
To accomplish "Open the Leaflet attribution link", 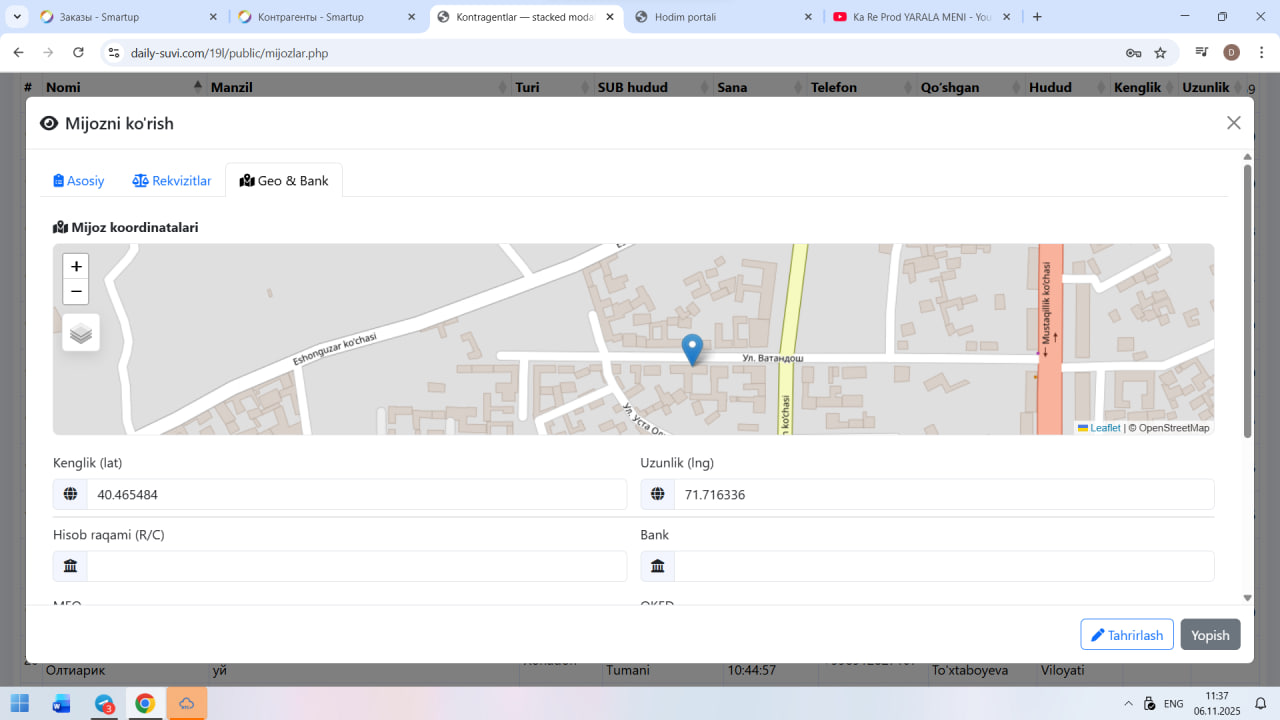I will click(x=1099, y=428).
